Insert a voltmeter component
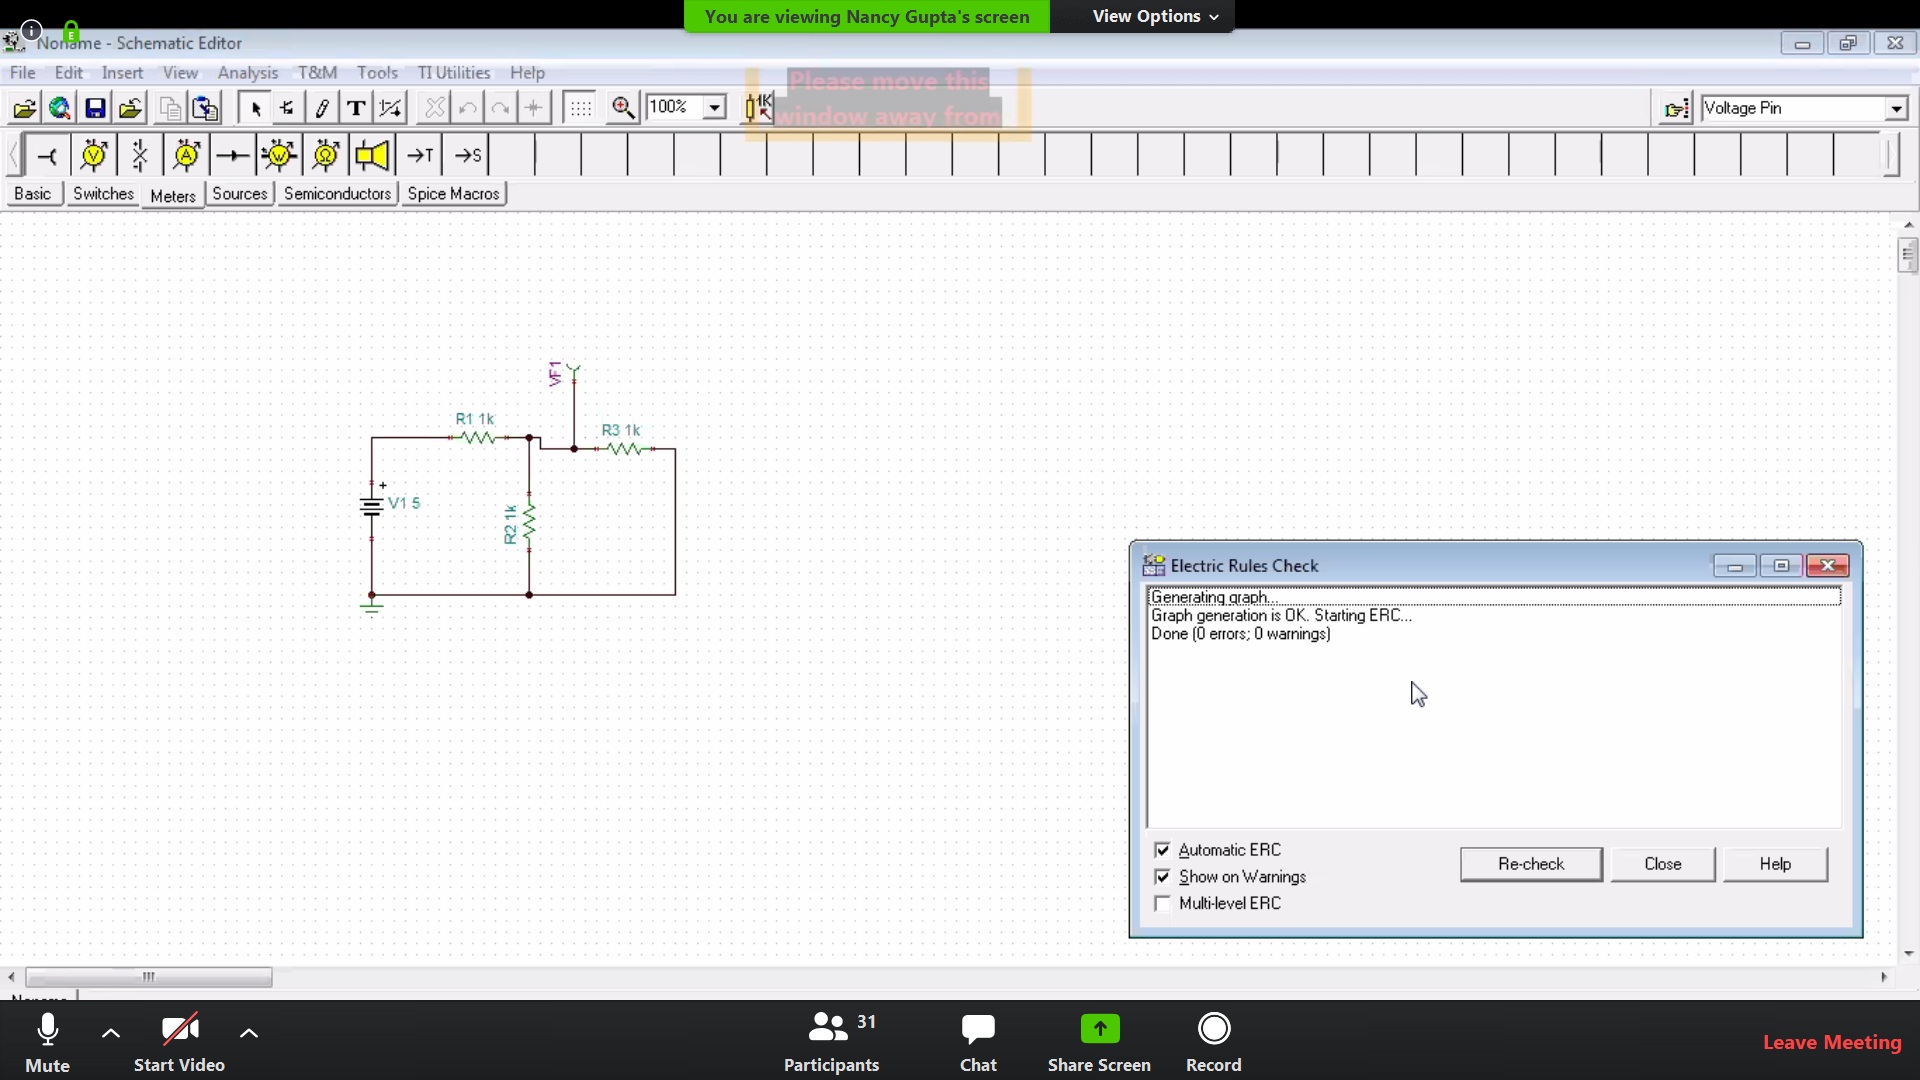 point(94,155)
